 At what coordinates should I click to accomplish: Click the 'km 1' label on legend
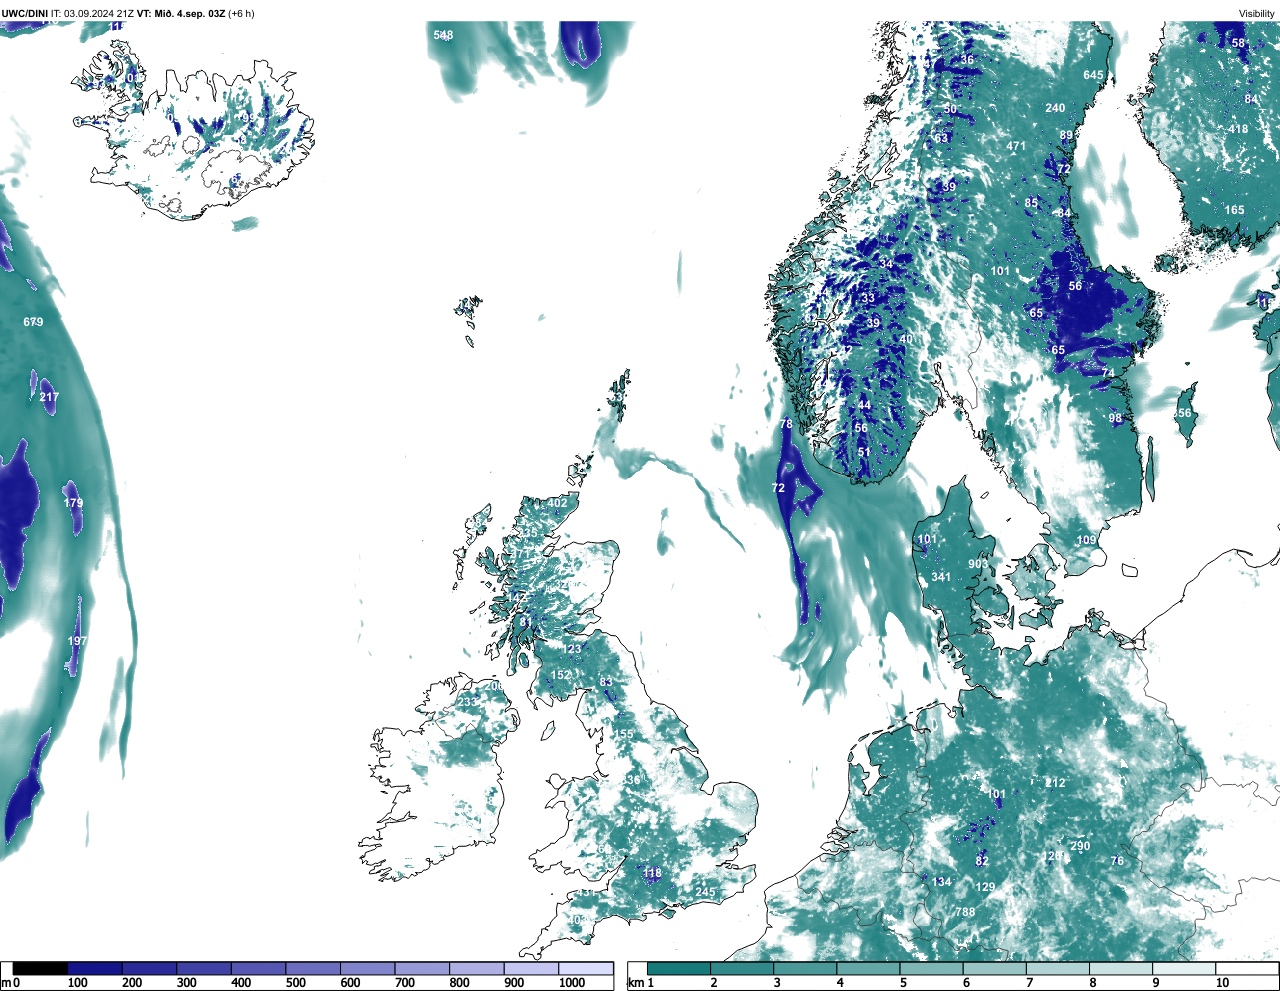point(641,983)
